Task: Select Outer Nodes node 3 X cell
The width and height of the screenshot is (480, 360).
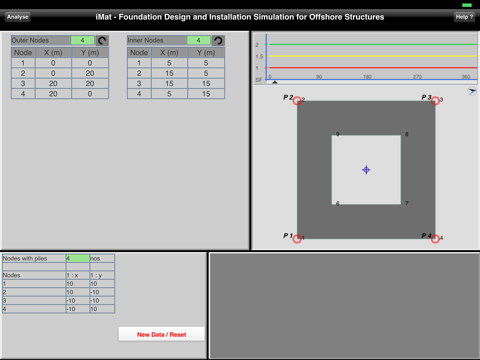Action: click(x=53, y=84)
